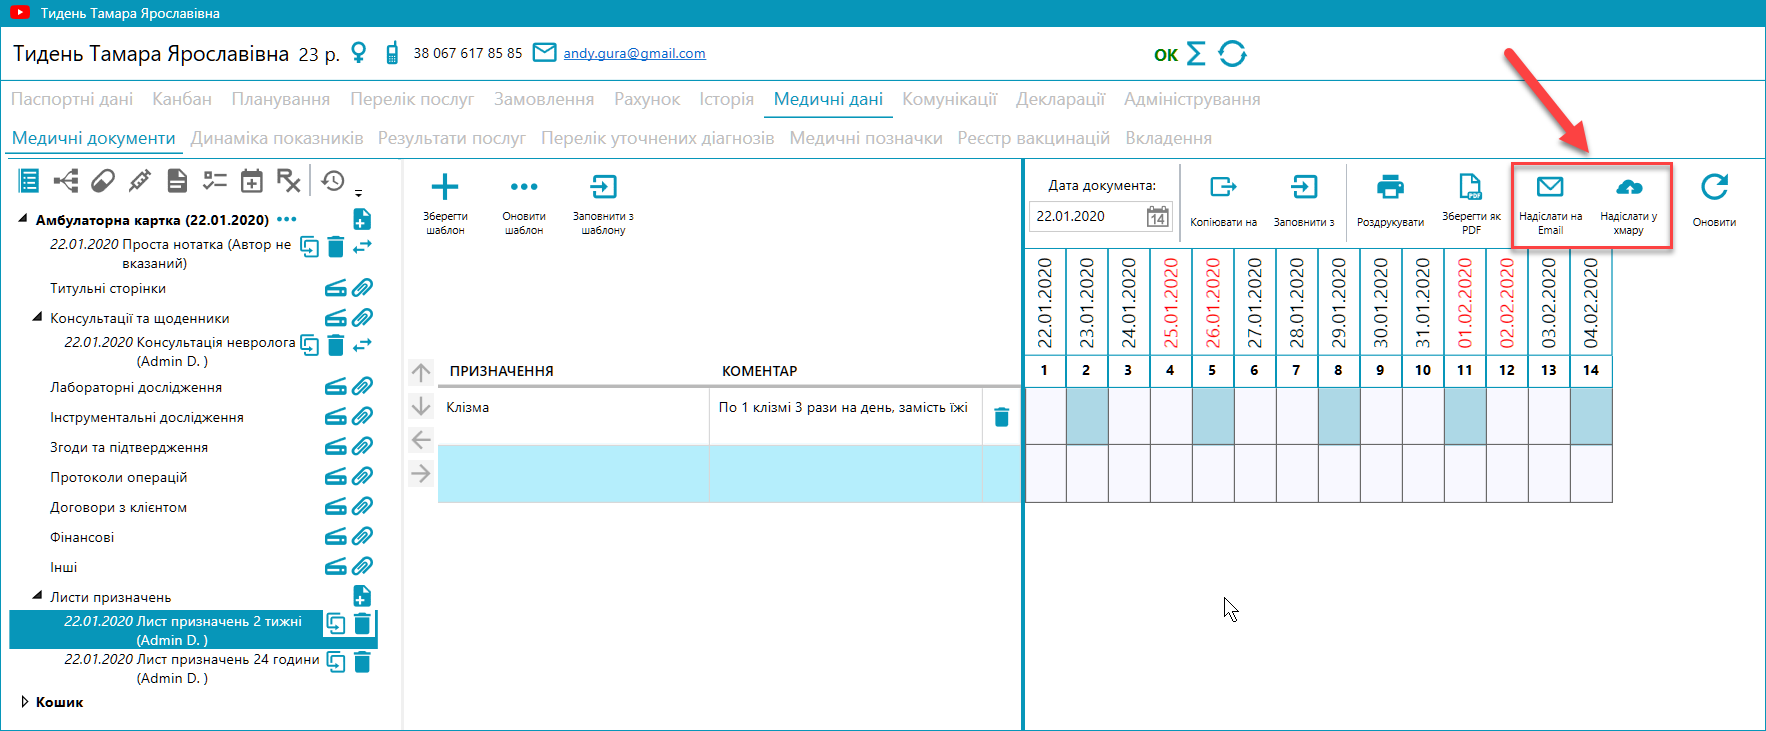Collapse Консультації та щоденники node
1766x731 pixels.
pos(37,317)
